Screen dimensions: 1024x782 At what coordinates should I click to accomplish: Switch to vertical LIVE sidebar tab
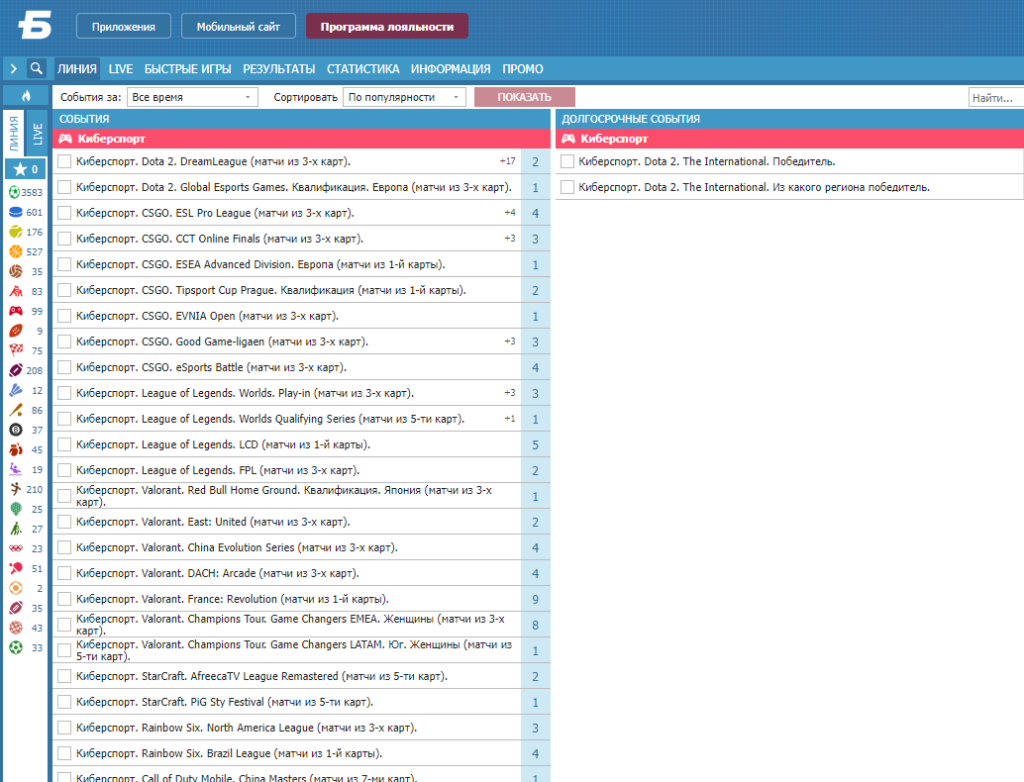click(x=37, y=133)
